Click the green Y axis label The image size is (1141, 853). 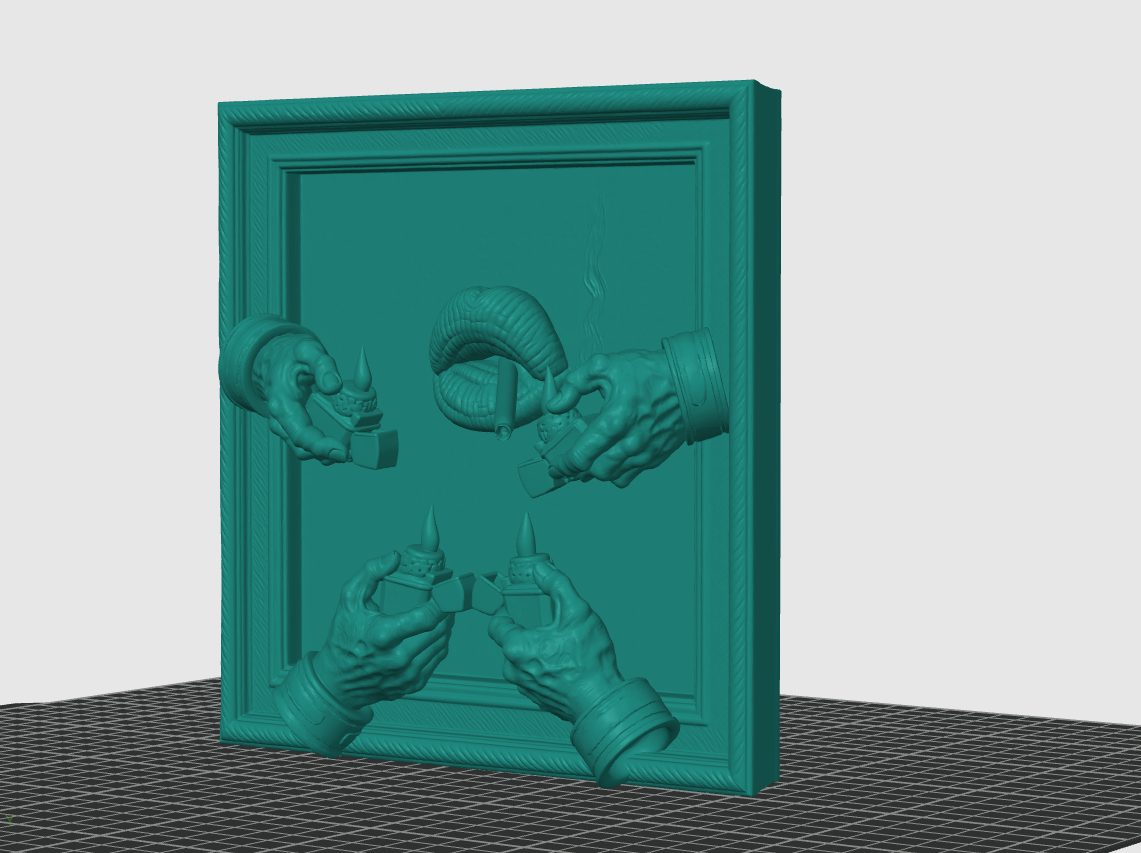point(9,820)
